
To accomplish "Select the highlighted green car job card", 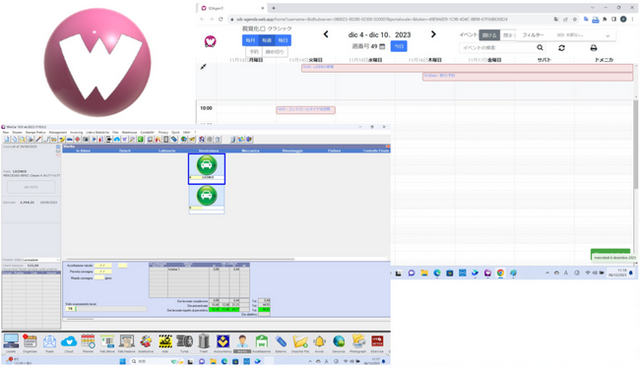I will coord(207,169).
